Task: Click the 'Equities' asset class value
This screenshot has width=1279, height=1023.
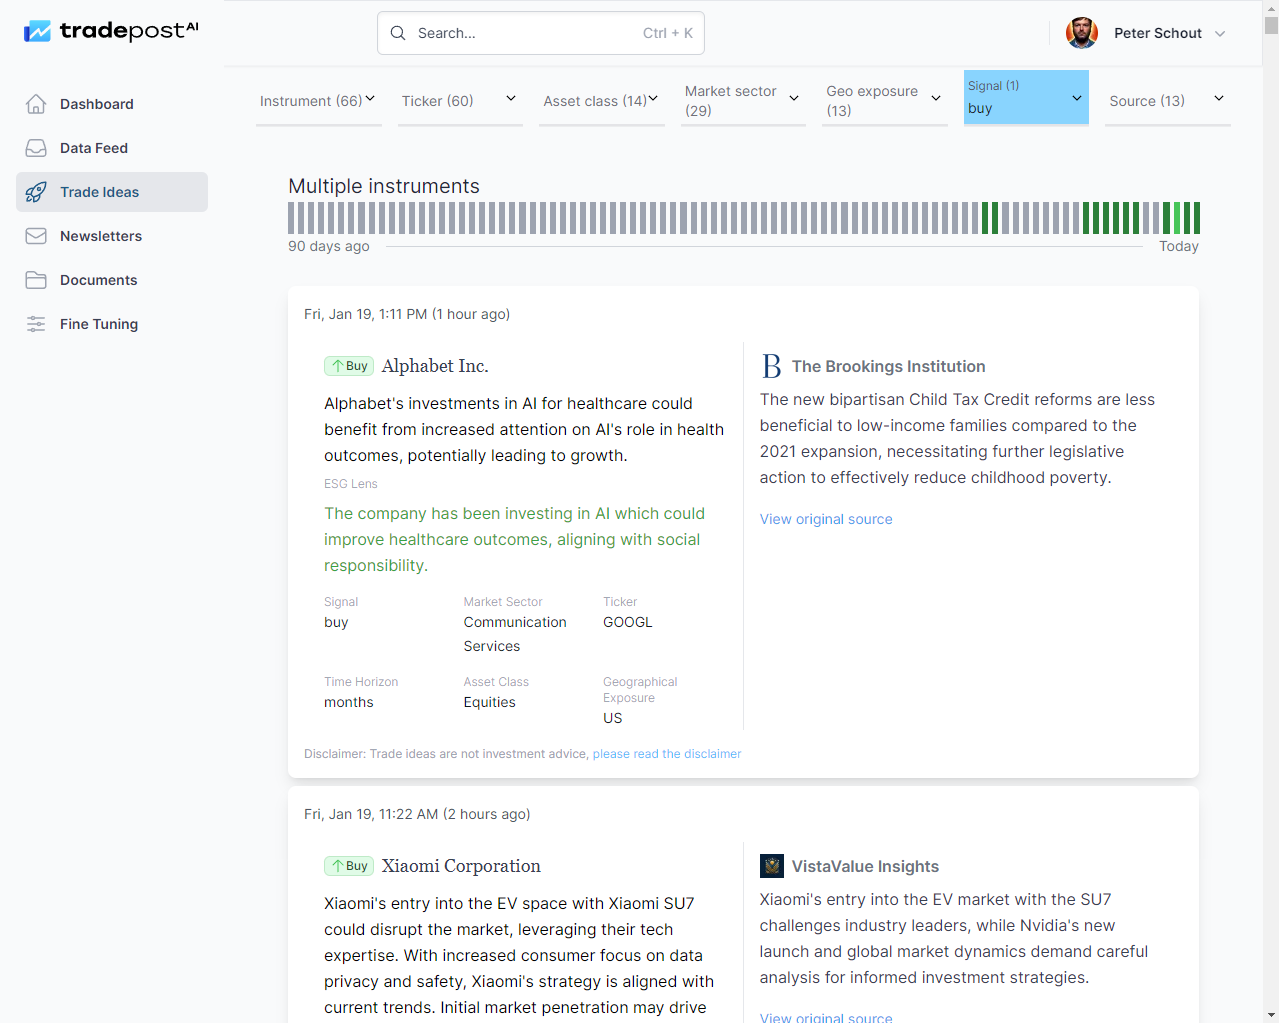Action: [x=490, y=702]
